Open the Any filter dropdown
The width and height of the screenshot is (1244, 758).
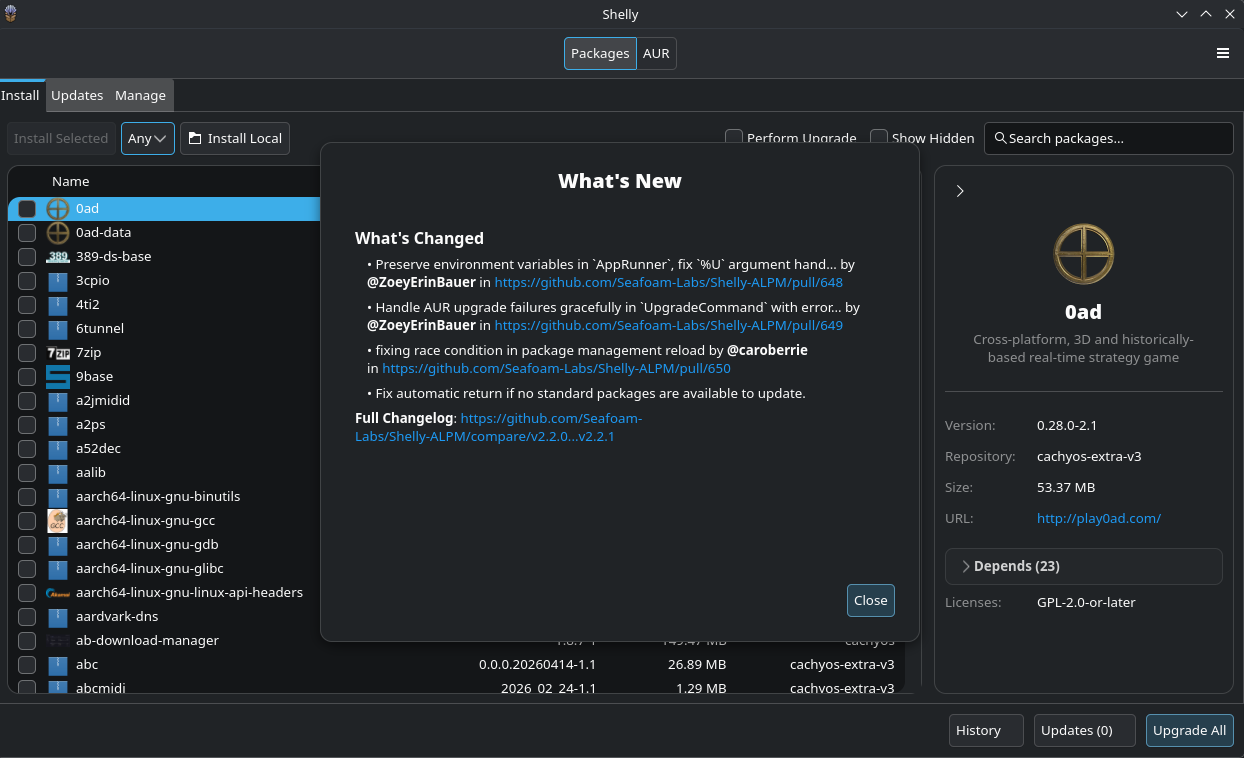point(148,138)
